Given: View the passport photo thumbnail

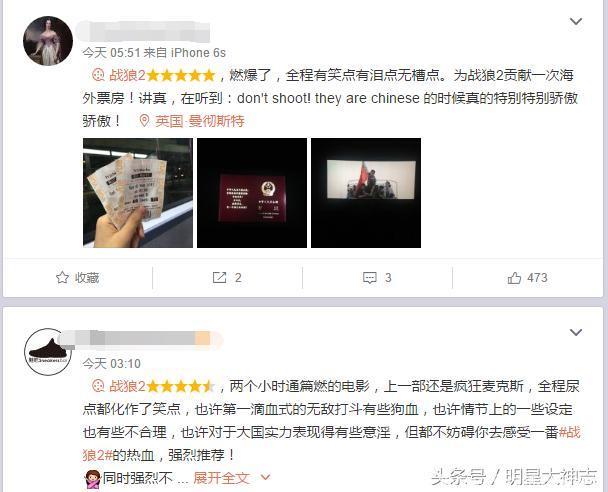Looking at the screenshot, I should coord(252,193).
